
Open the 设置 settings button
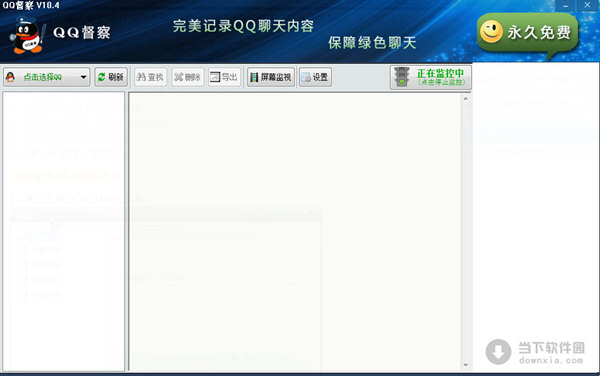coord(315,77)
